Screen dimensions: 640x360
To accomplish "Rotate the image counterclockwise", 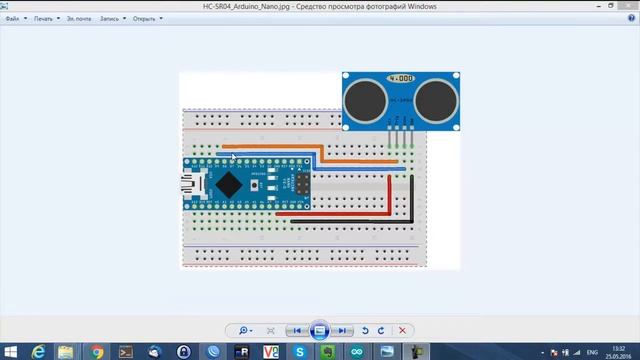I will point(365,331).
